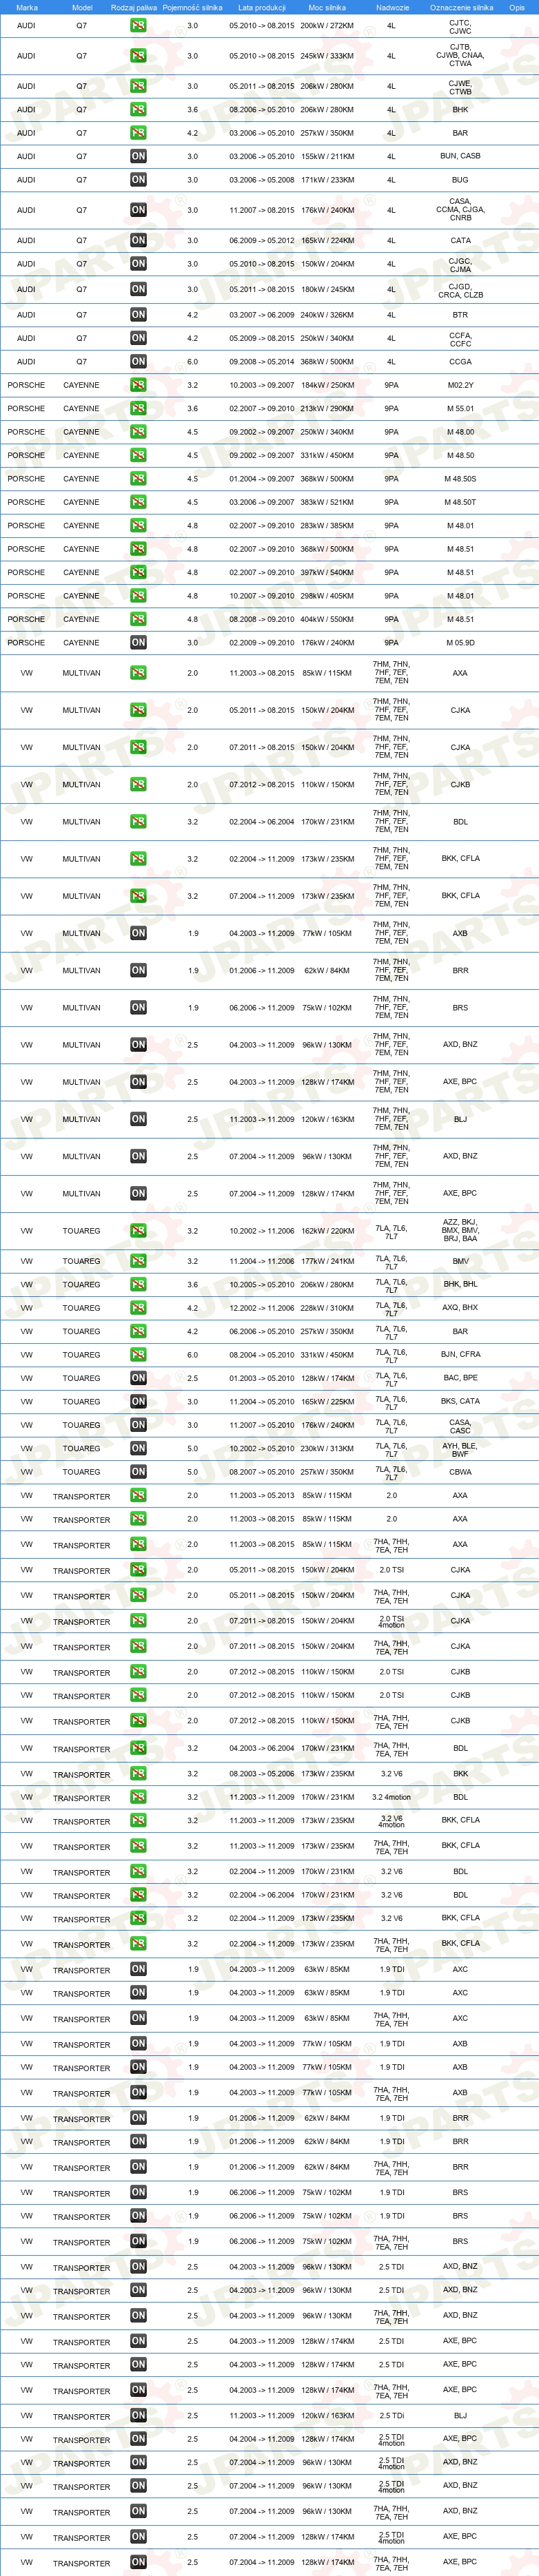Click the Pojemność silnika column header
The width and height of the screenshot is (539, 2576).
coord(193,7)
